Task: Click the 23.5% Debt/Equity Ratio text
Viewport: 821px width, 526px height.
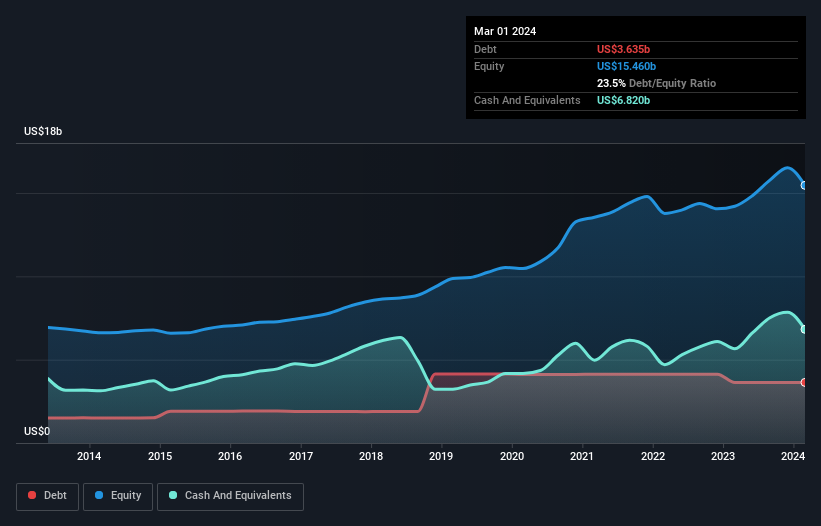Action: [656, 83]
